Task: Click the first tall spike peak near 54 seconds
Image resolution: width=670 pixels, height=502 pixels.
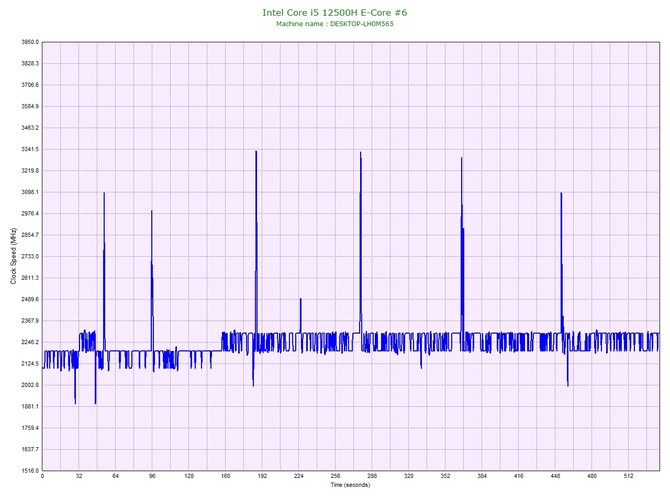Action: click(x=103, y=193)
